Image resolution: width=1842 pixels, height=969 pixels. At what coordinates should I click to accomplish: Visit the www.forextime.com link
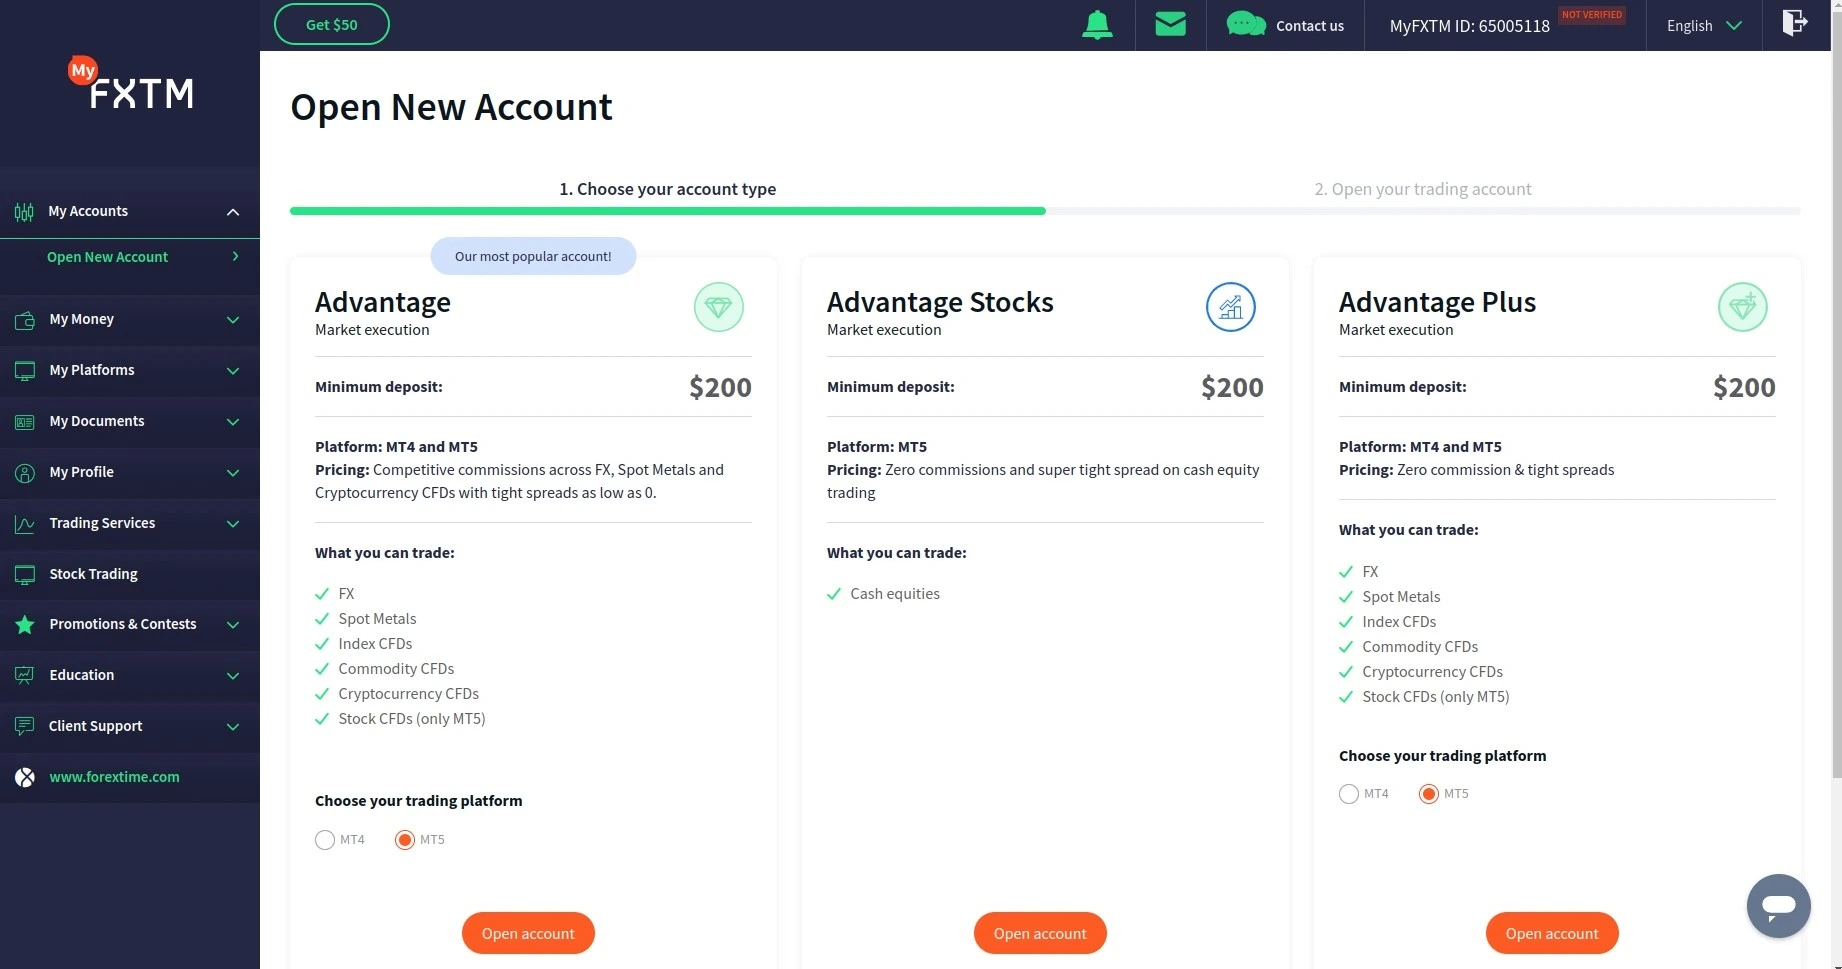coord(114,777)
